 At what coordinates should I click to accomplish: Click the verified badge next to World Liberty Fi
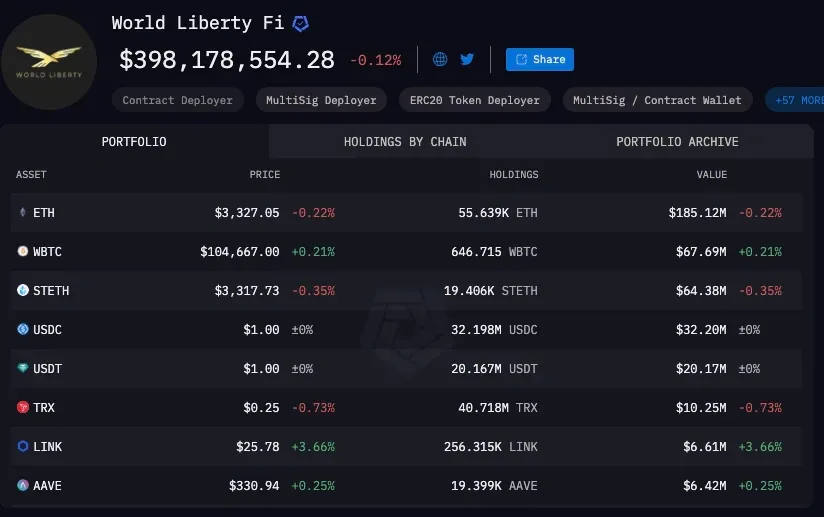click(301, 24)
